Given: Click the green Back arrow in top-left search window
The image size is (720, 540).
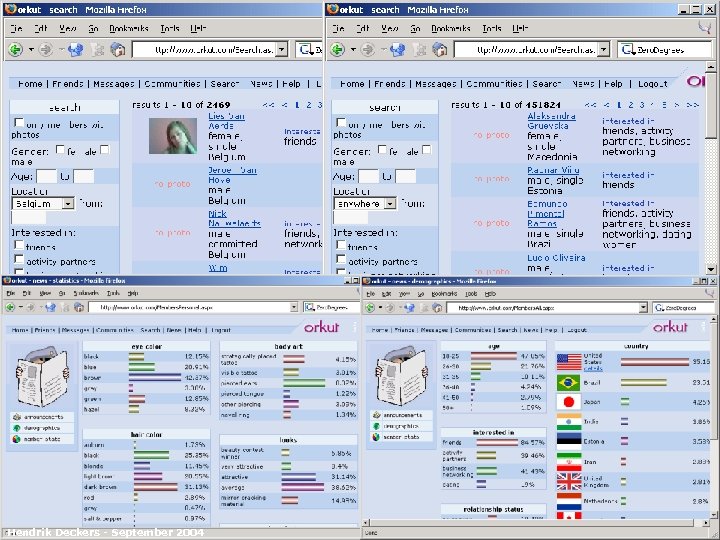Looking at the screenshot, I should click(16, 49).
